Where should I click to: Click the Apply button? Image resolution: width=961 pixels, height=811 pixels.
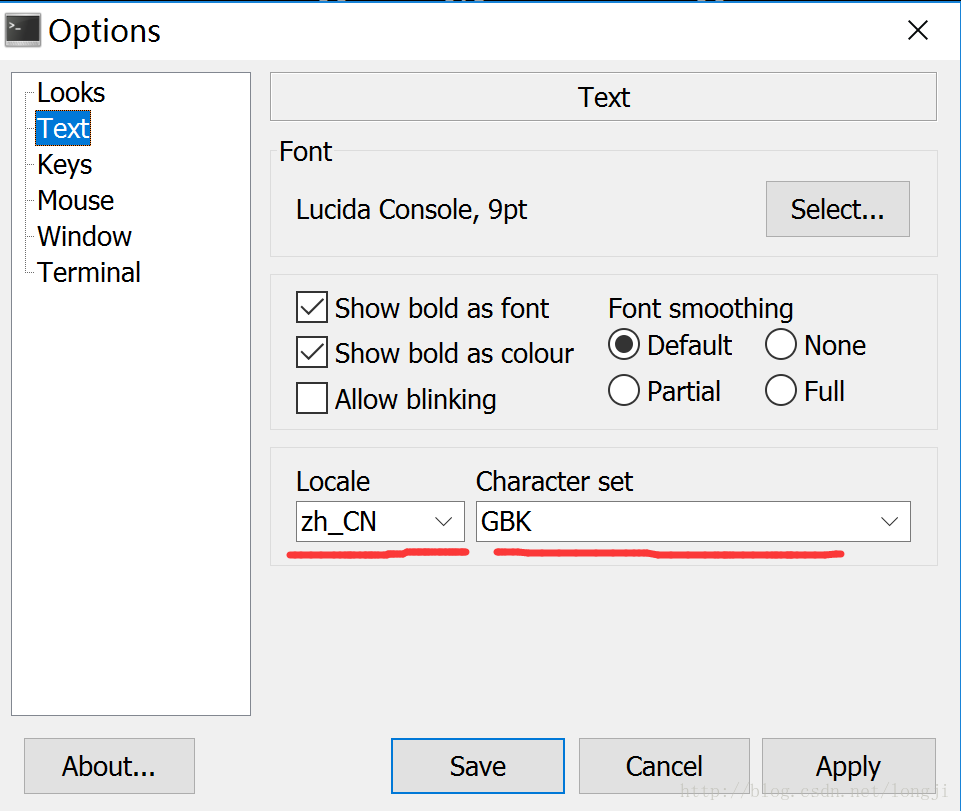pos(848,766)
